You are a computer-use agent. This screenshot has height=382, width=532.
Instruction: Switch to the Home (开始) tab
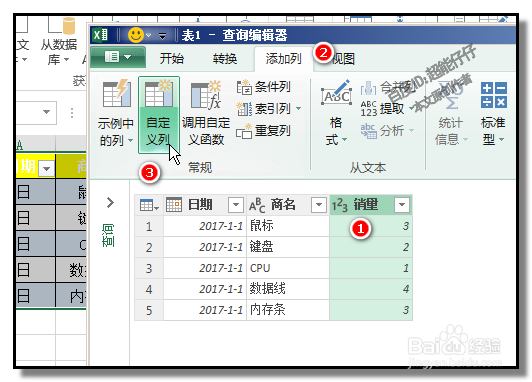click(172, 59)
